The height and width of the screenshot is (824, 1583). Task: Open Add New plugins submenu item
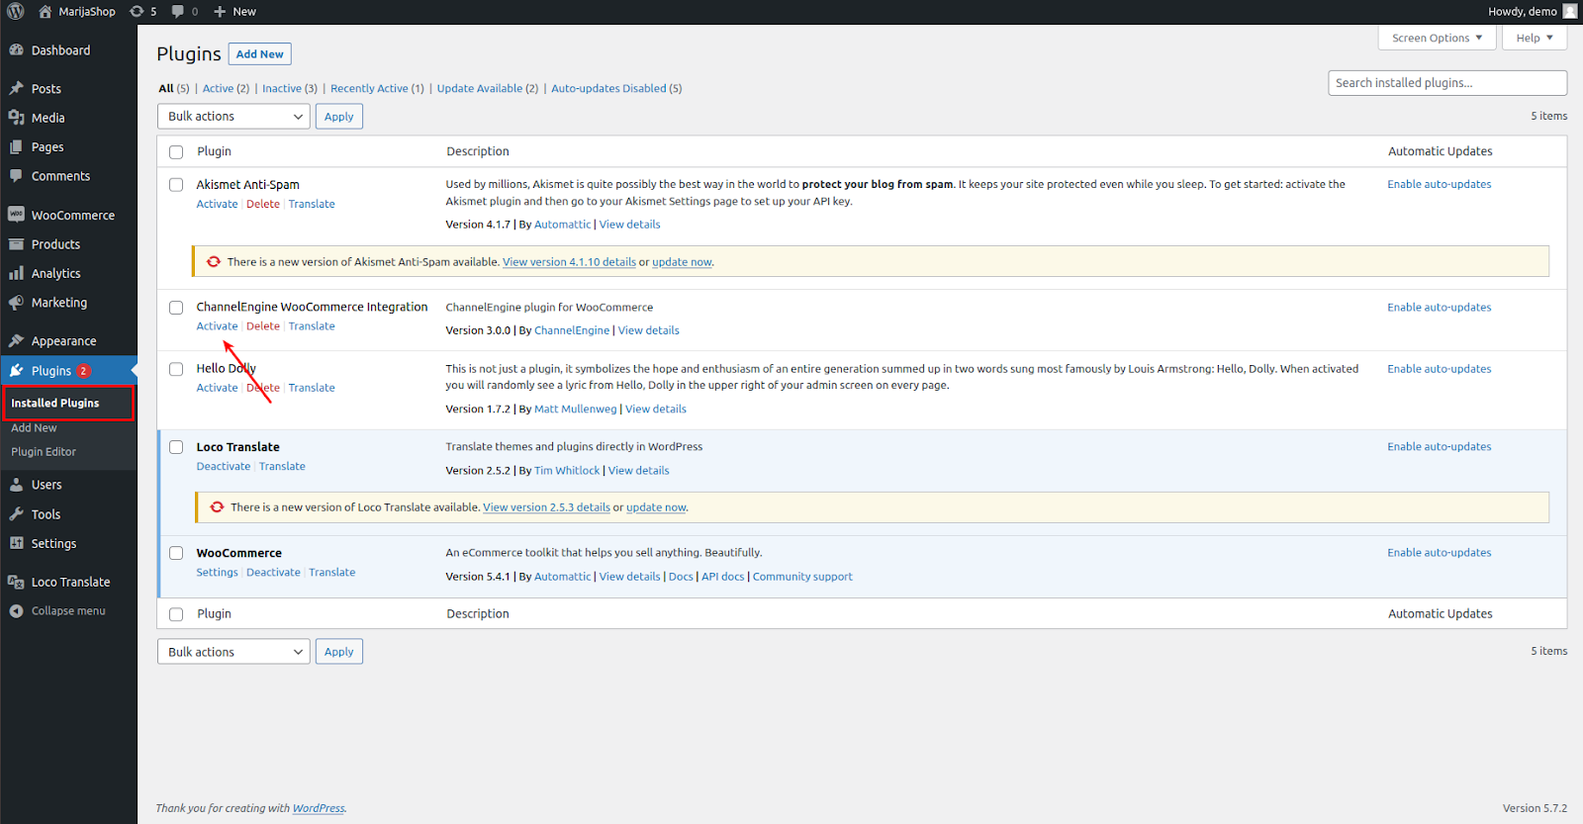[x=34, y=428]
